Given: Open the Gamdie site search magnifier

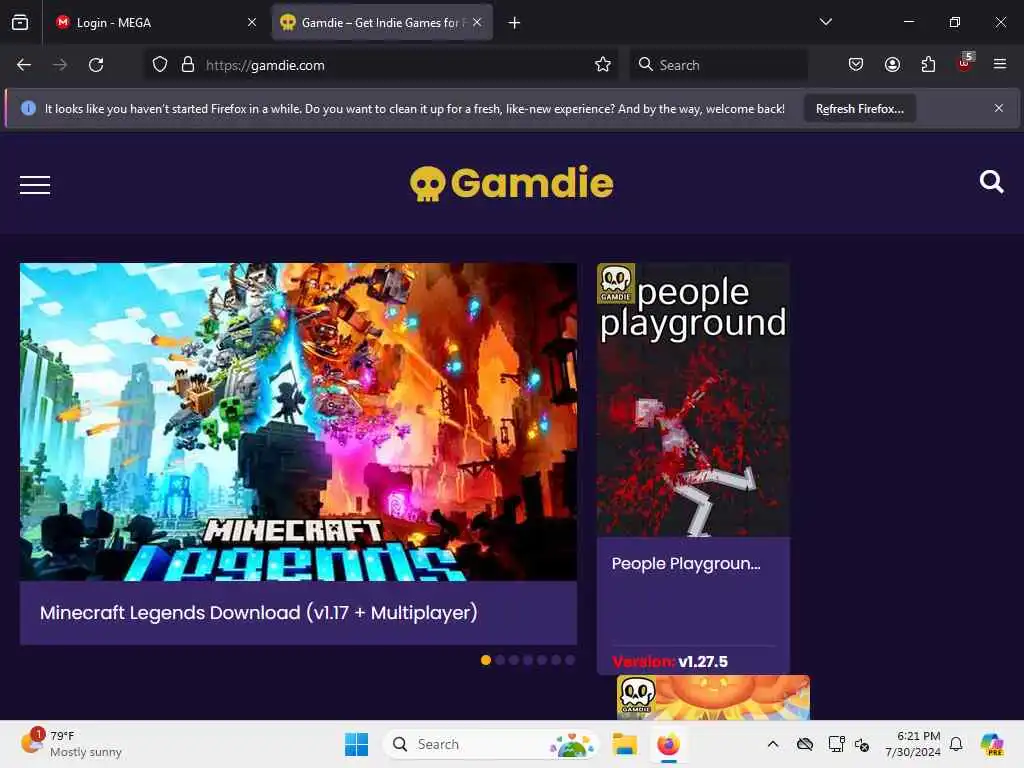Looking at the screenshot, I should [x=991, y=182].
